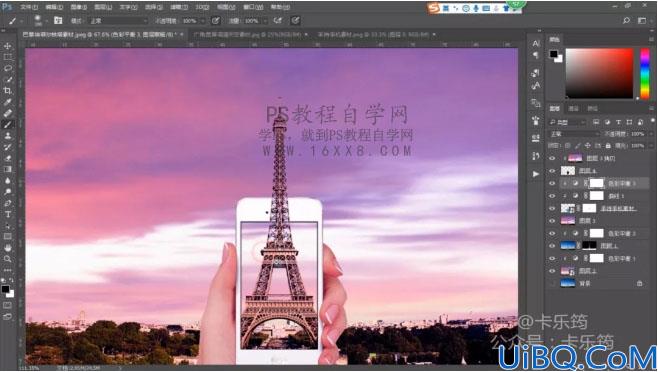Select the Zoom tool

click(x=8, y=259)
